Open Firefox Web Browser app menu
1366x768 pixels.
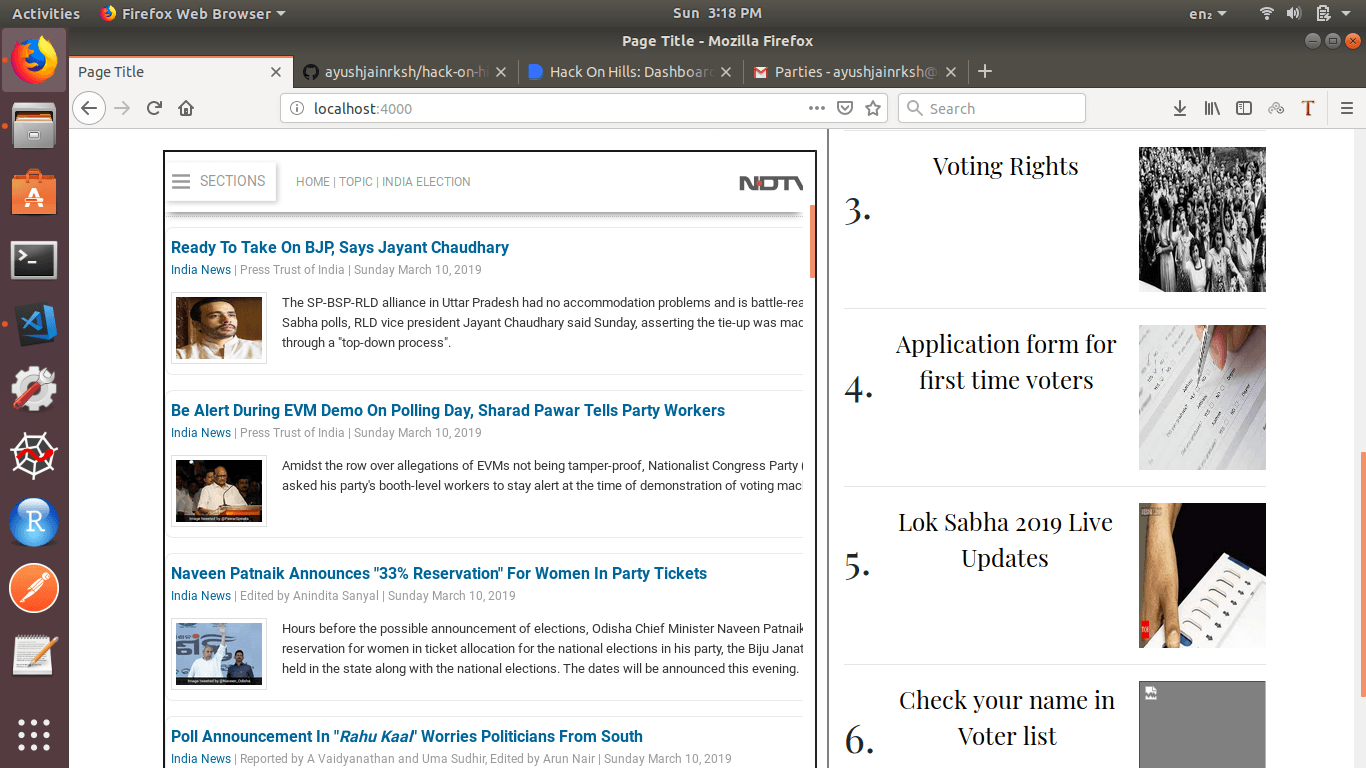coord(193,13)
